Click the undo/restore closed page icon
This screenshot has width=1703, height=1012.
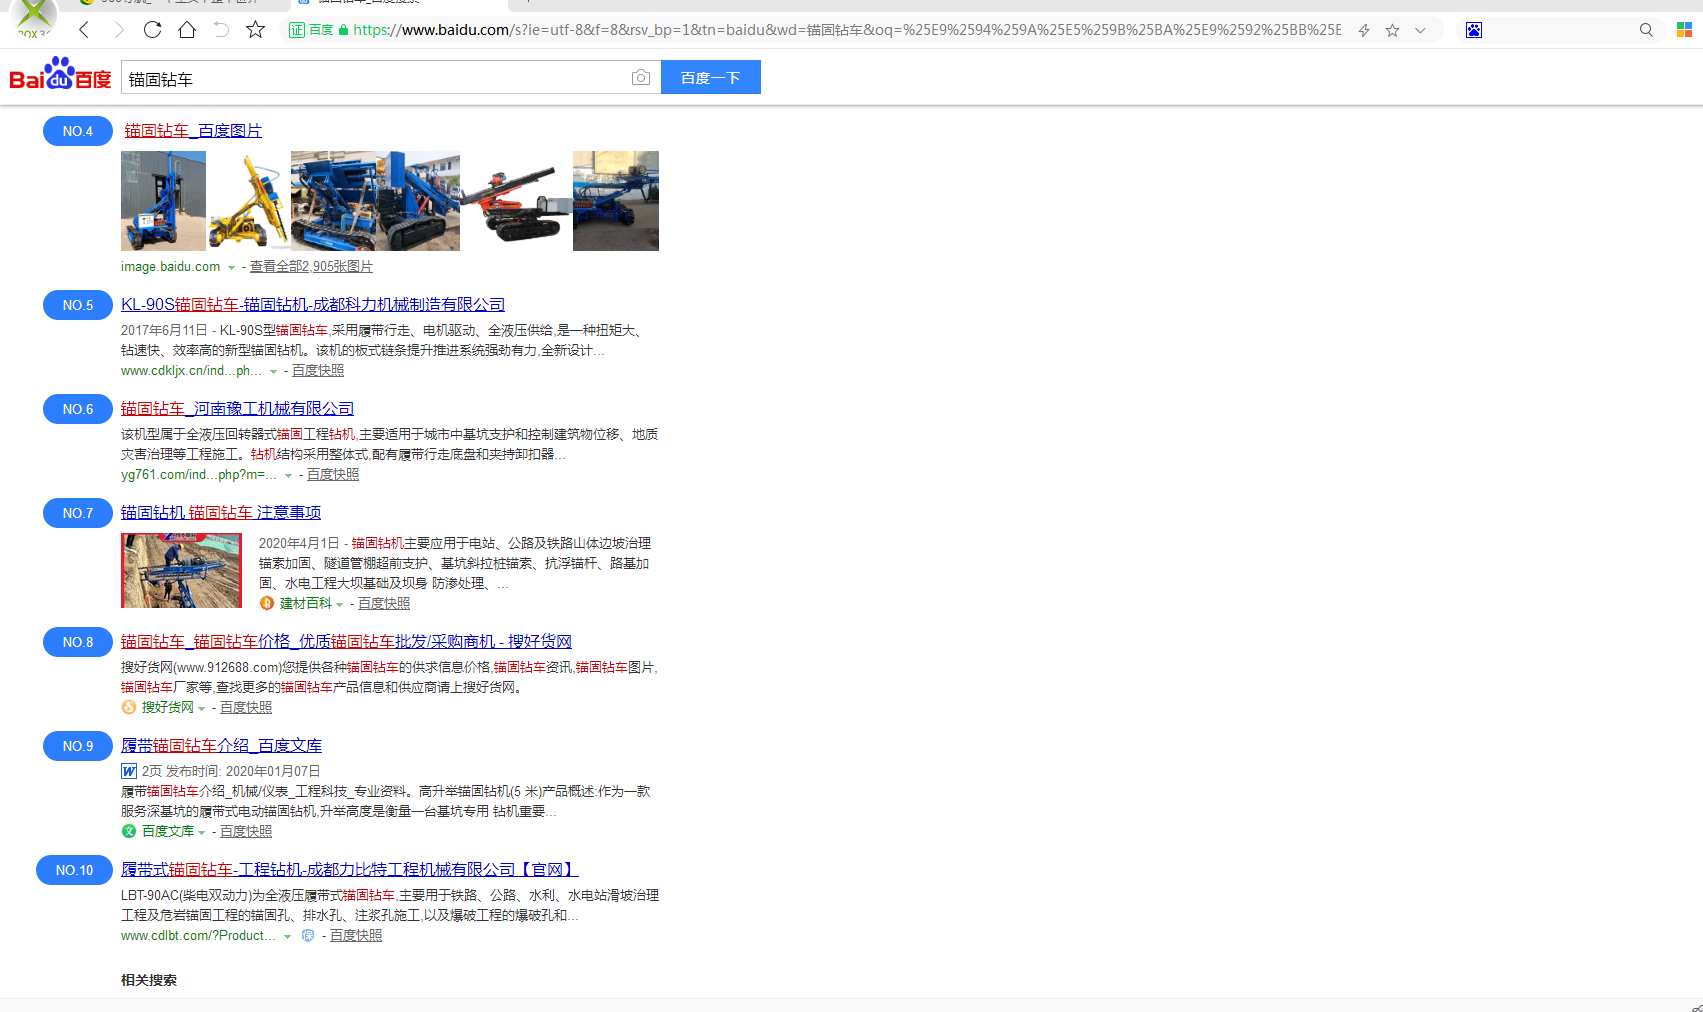point(221,30)
